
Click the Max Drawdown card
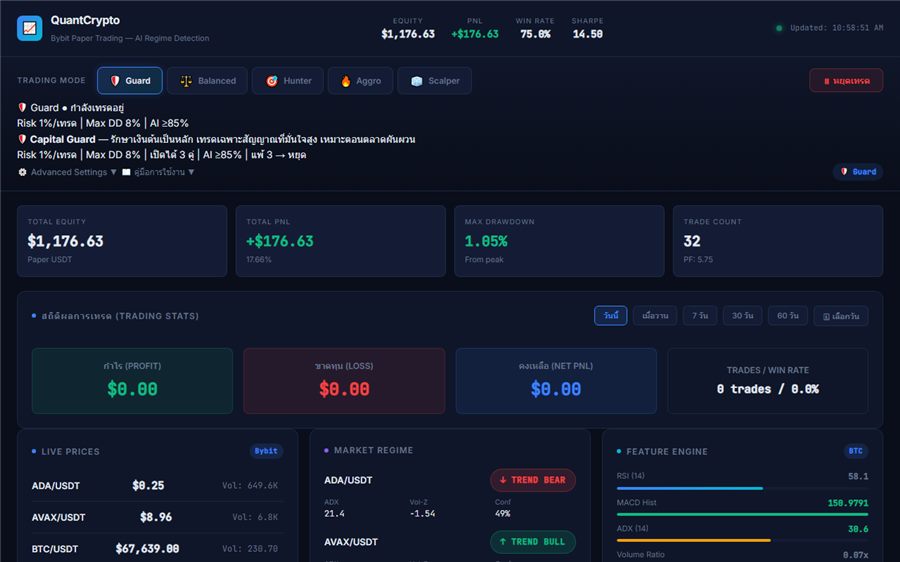(x=559, y=241)
